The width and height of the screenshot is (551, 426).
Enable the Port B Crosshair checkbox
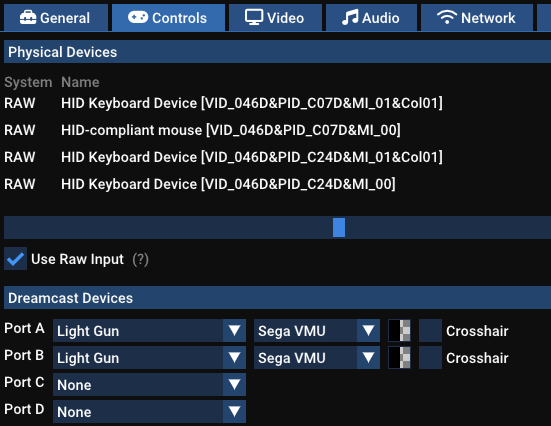pyautogui.click(x=430, y=358)
